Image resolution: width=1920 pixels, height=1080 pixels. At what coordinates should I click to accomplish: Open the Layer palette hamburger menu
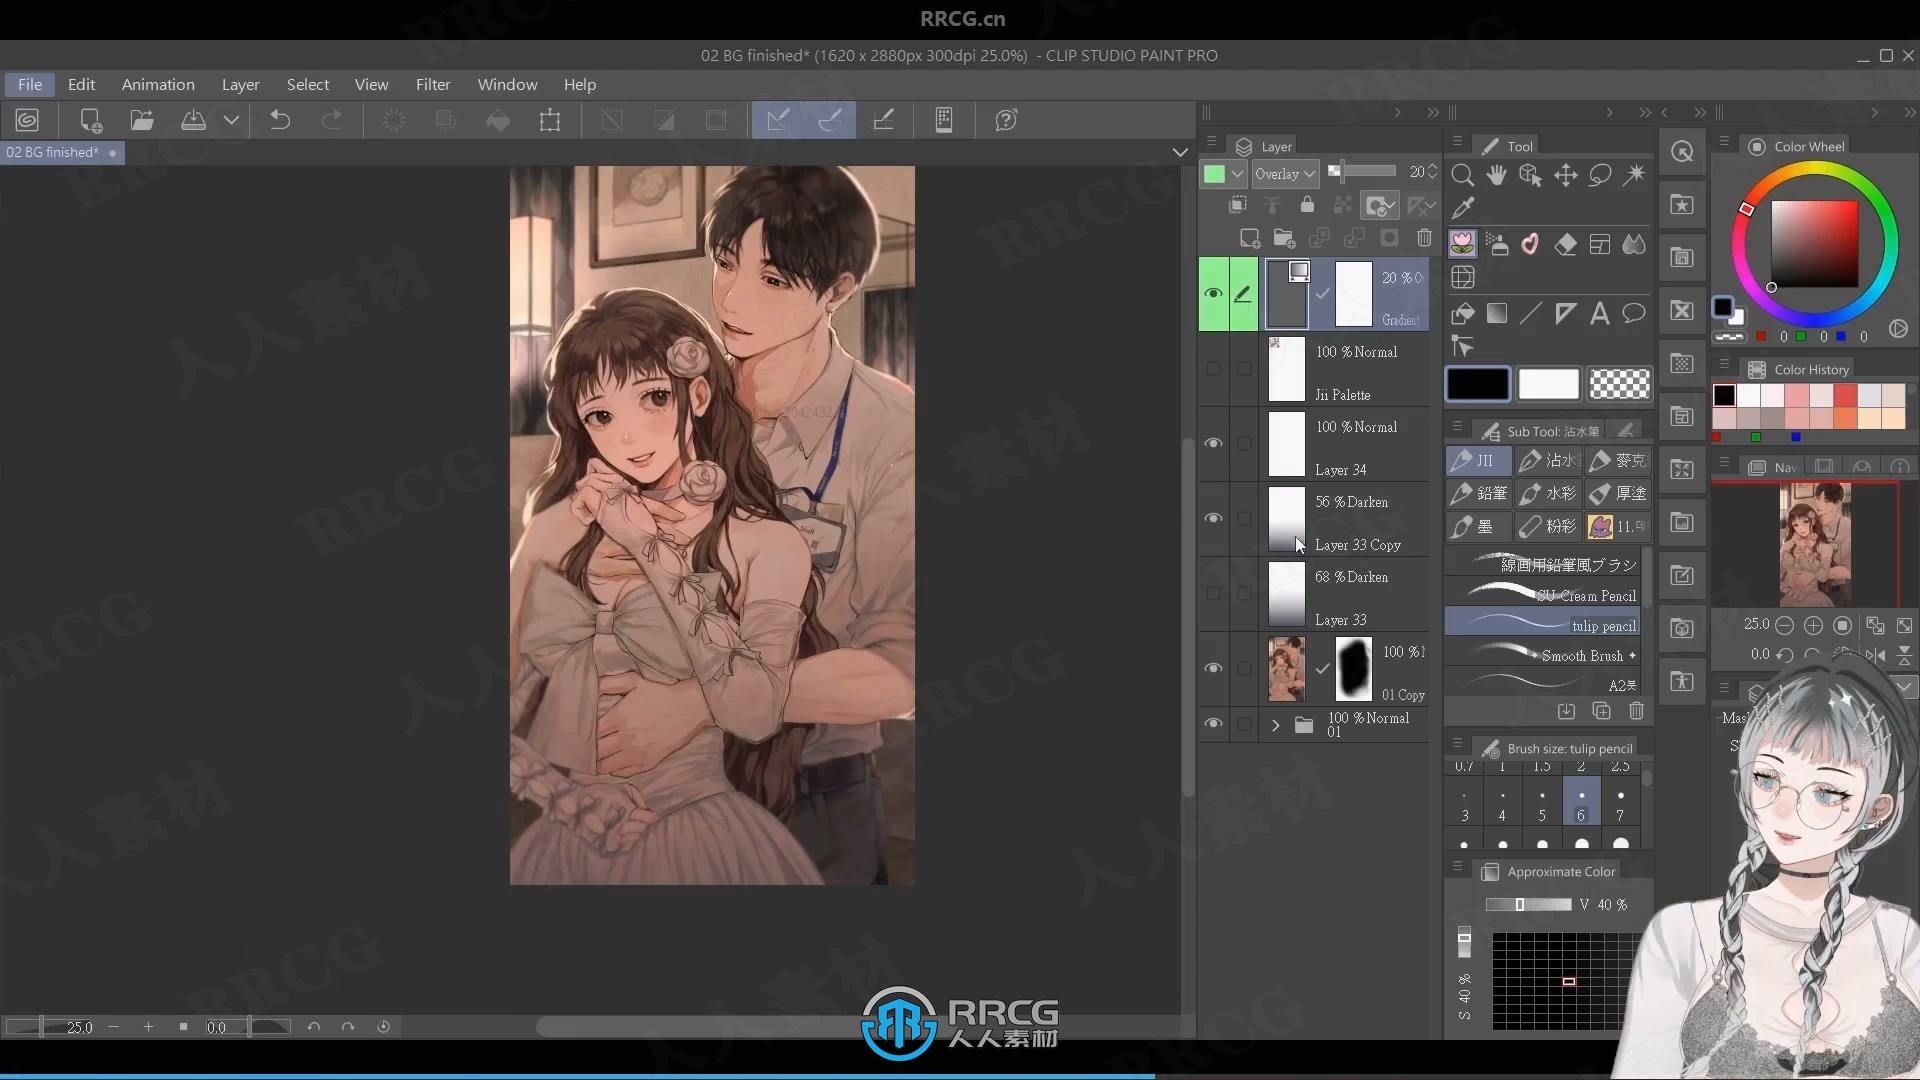1211,142
